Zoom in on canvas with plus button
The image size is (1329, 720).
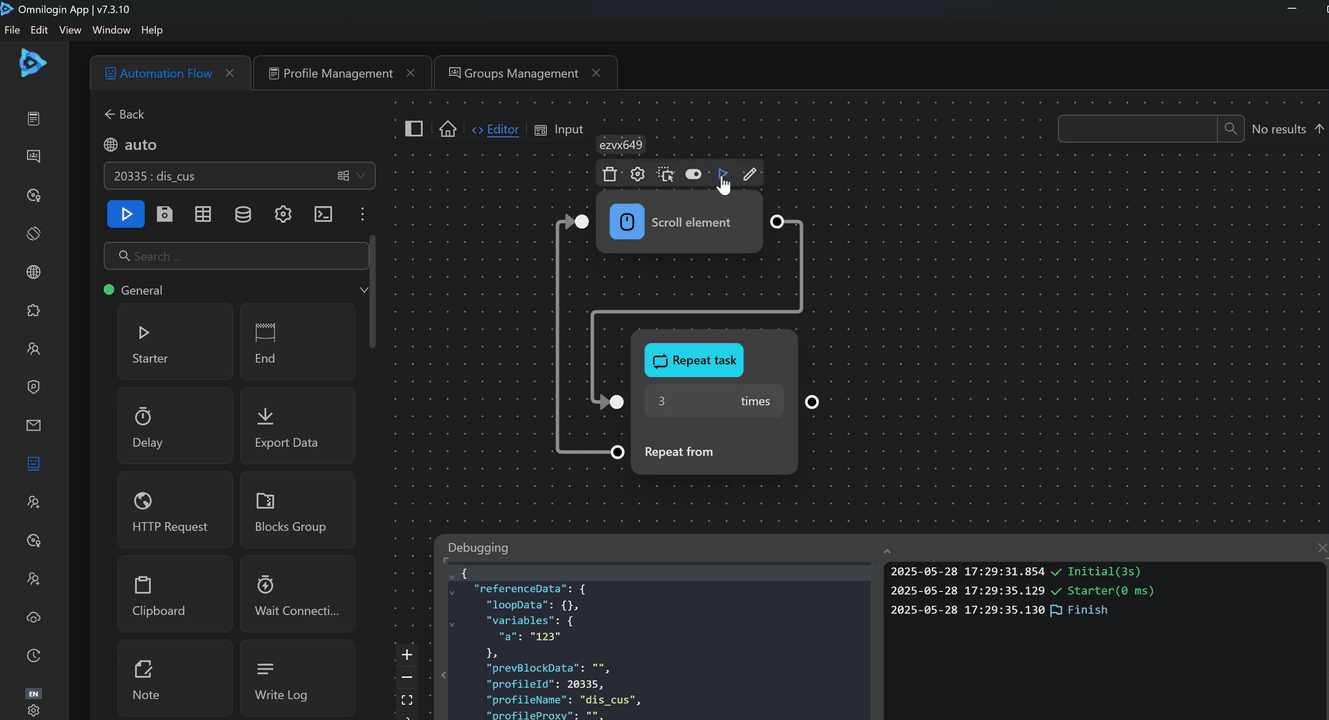(407, 655)
